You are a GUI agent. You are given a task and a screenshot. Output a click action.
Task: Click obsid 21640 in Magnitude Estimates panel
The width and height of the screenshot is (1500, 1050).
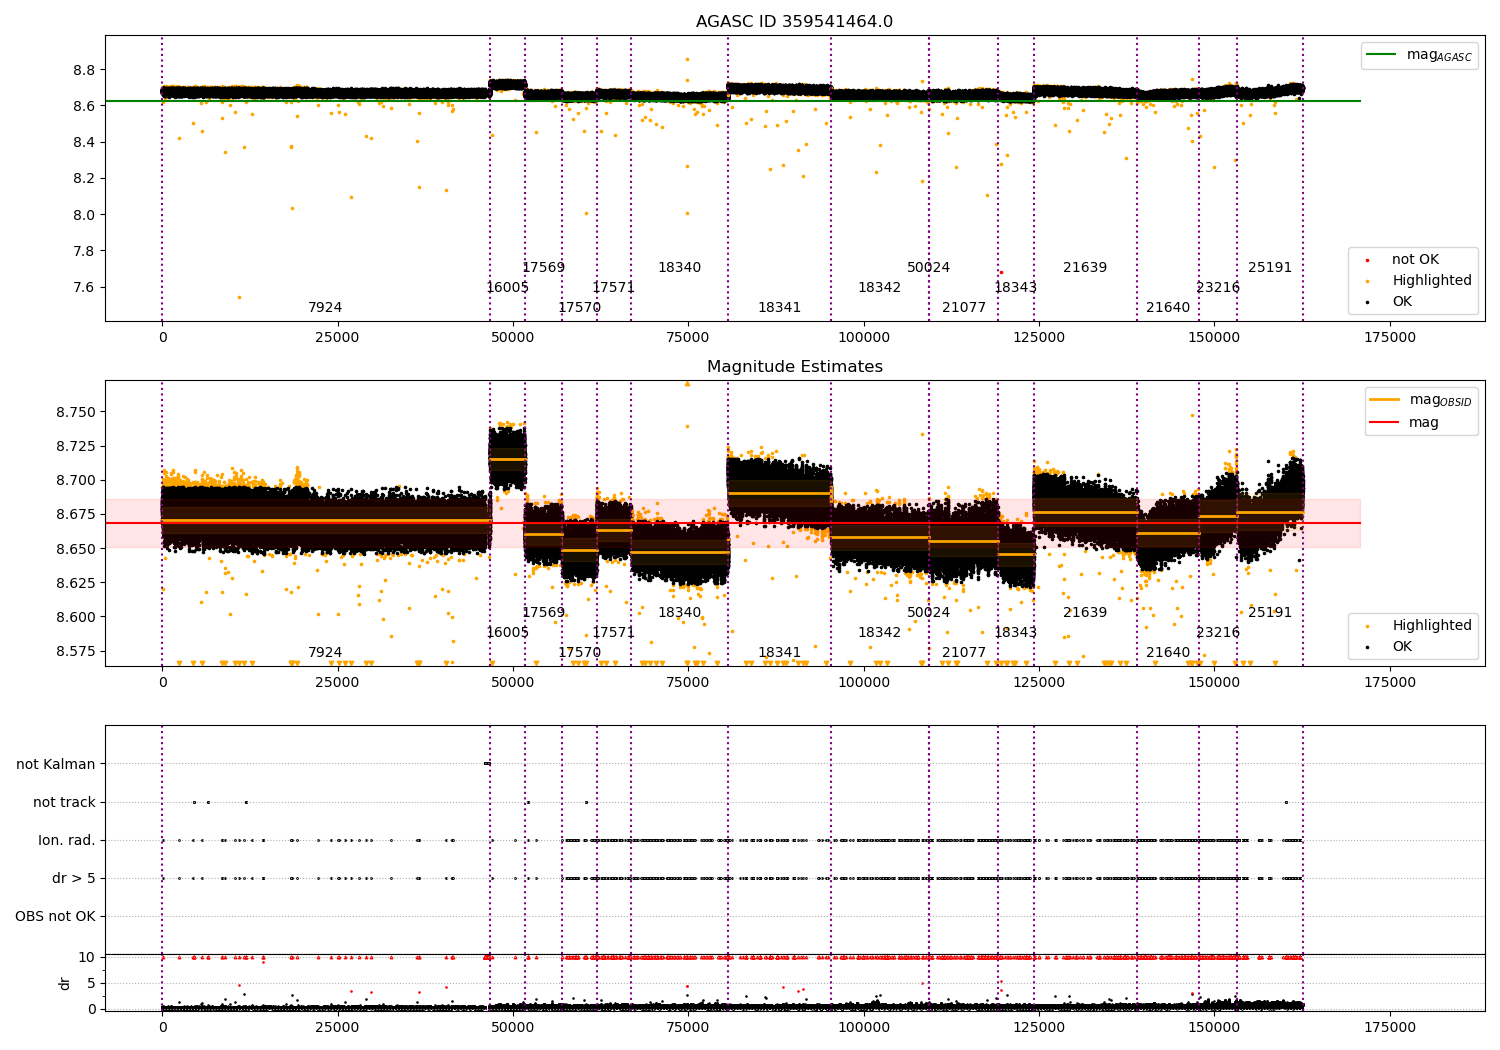1168,653
